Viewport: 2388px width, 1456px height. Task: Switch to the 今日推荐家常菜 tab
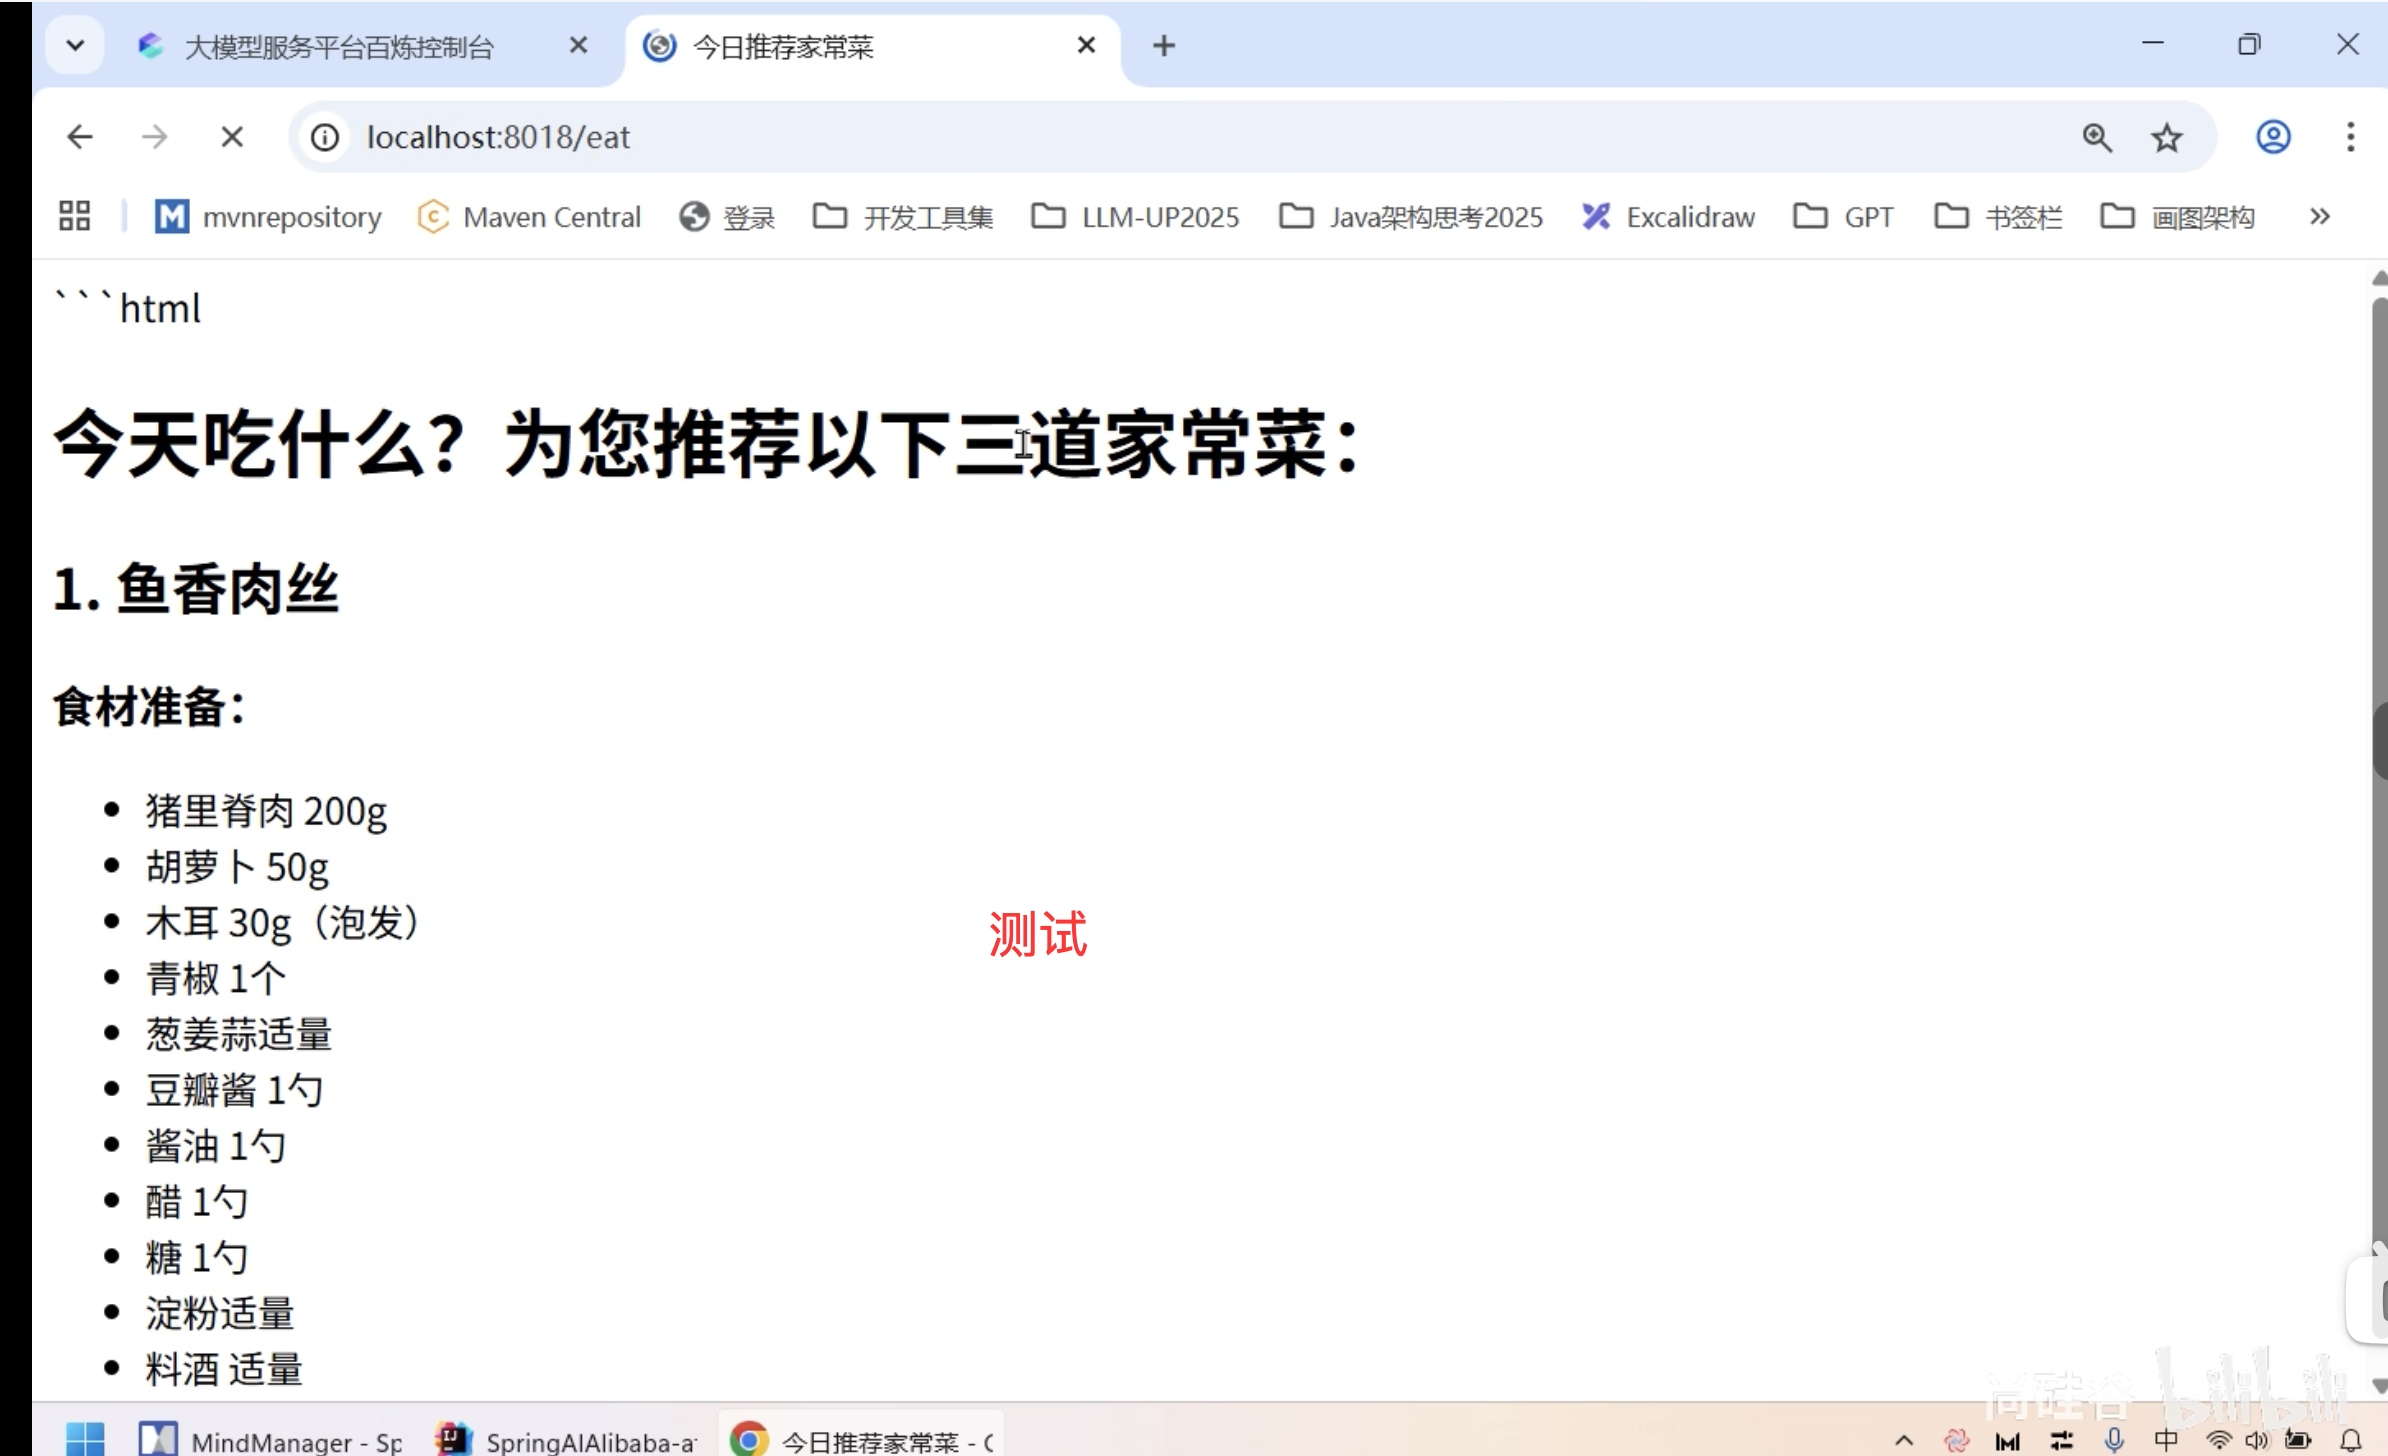pyautogui.click(x=785, y=46)
